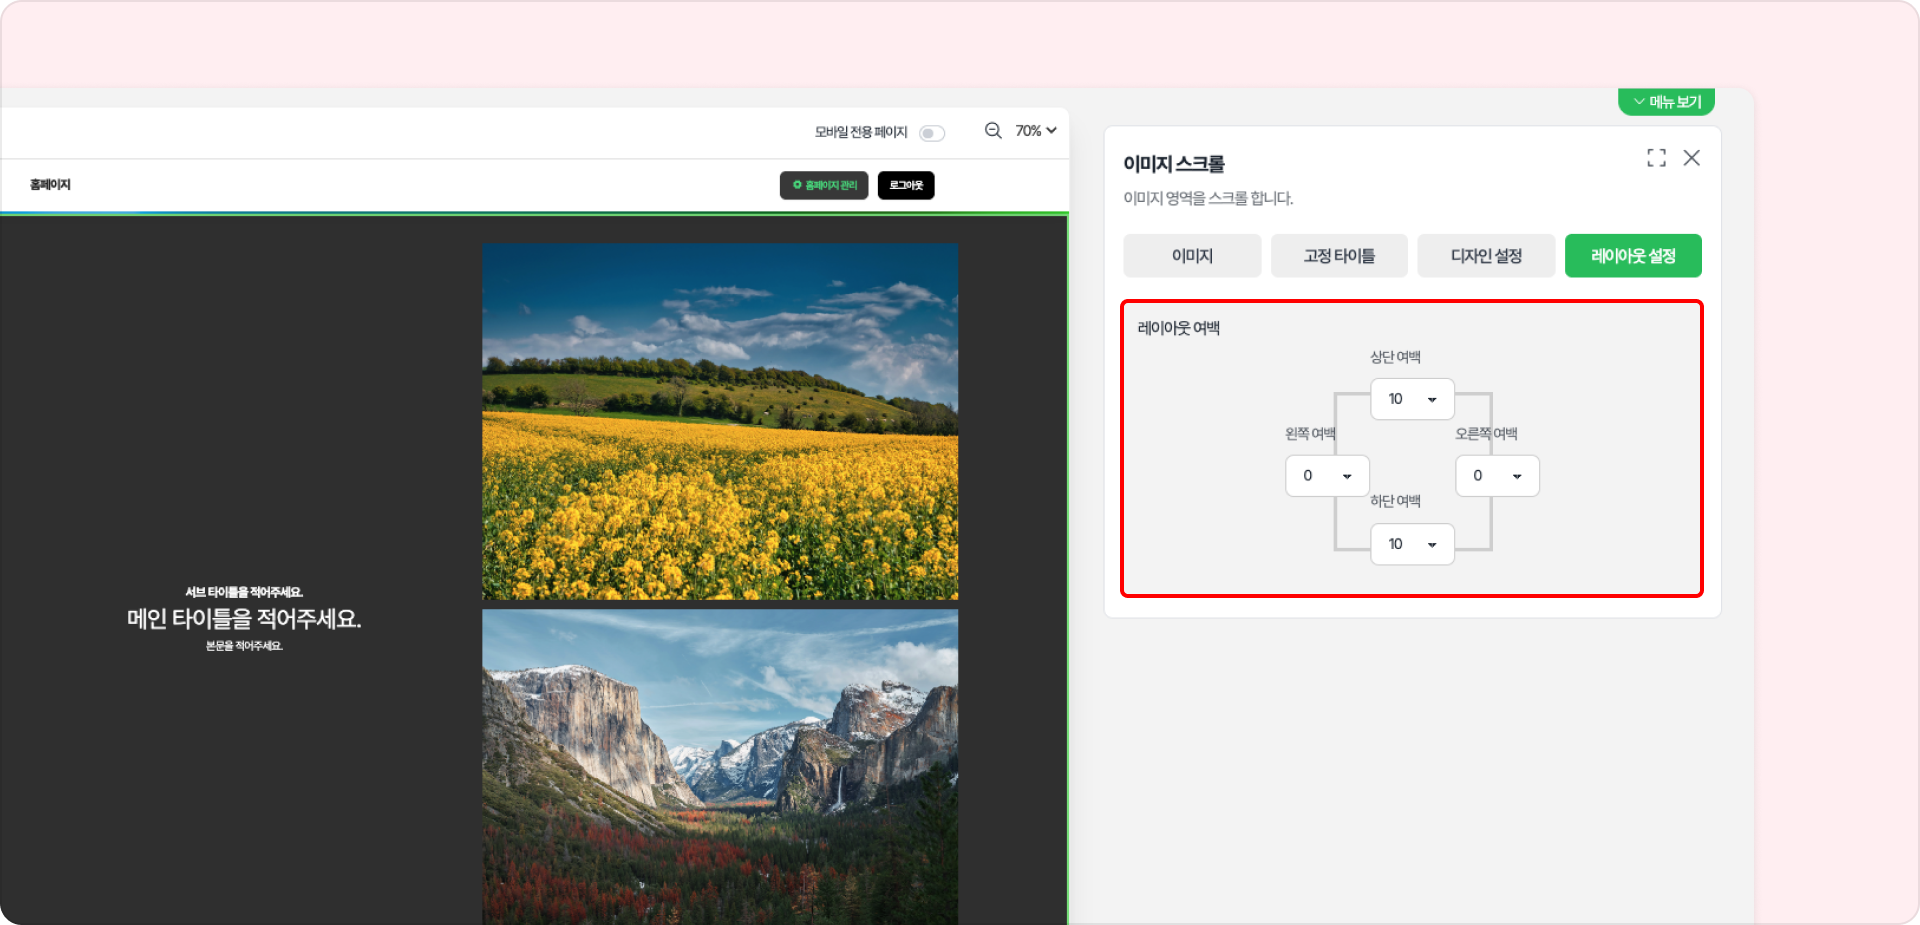
Task: Click the 로그아웃 button
Action: pos(906,185)
